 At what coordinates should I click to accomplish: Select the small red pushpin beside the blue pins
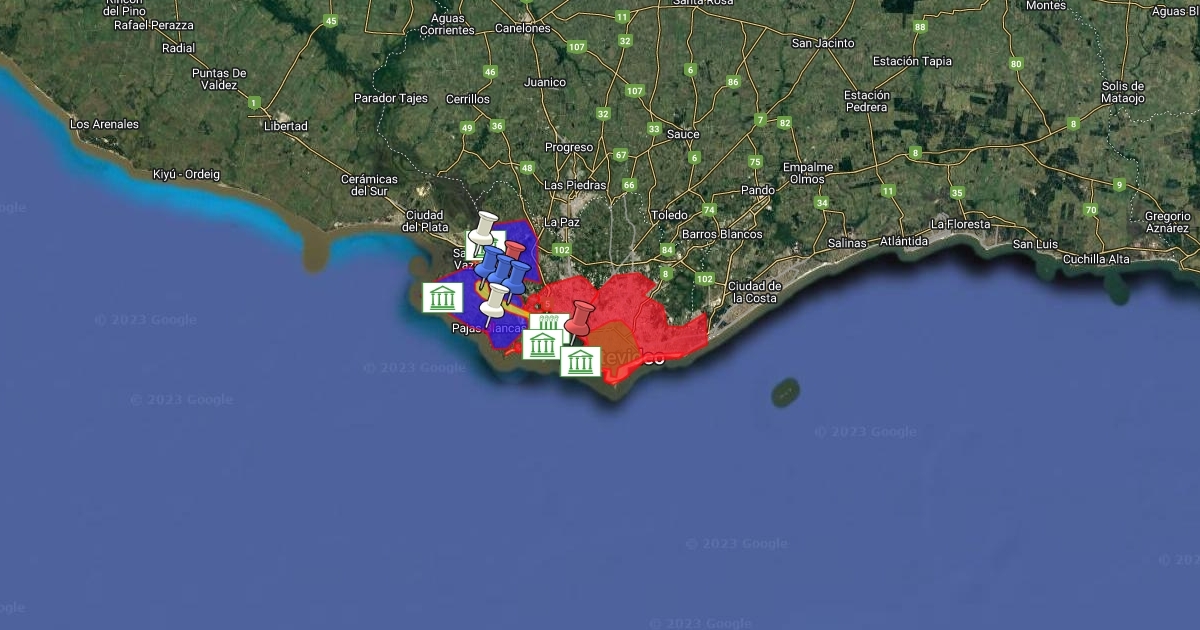(514, 251)
